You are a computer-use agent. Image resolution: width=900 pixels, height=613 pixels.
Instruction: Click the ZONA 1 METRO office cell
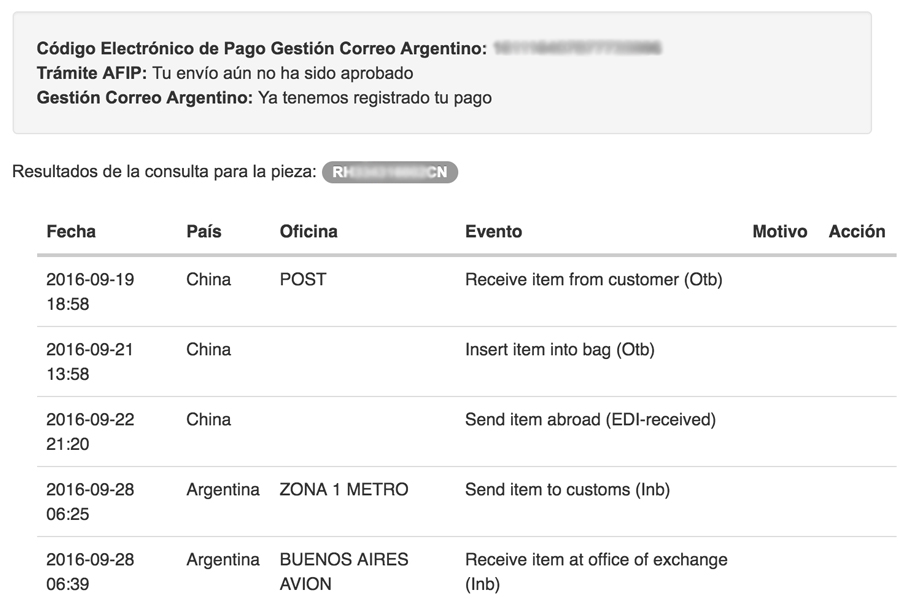point(344,490)
